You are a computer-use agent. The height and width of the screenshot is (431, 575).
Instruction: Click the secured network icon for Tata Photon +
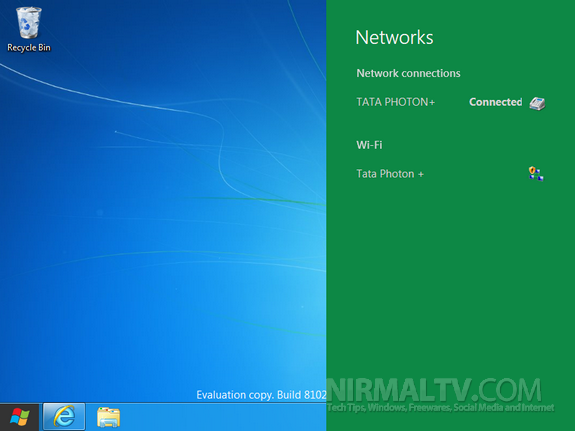pyautogui.click(x=536, y=174)
